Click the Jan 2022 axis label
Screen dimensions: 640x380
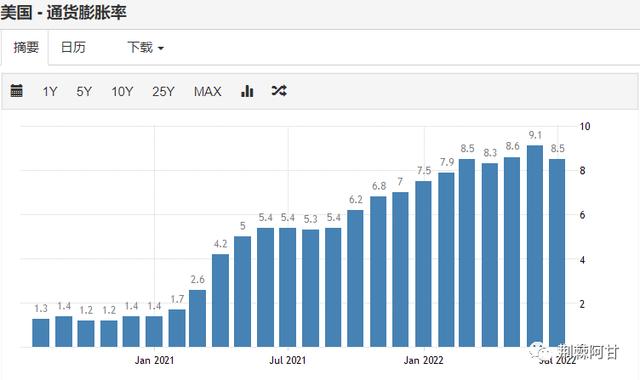pyautogui.click(x=423, y=360)
